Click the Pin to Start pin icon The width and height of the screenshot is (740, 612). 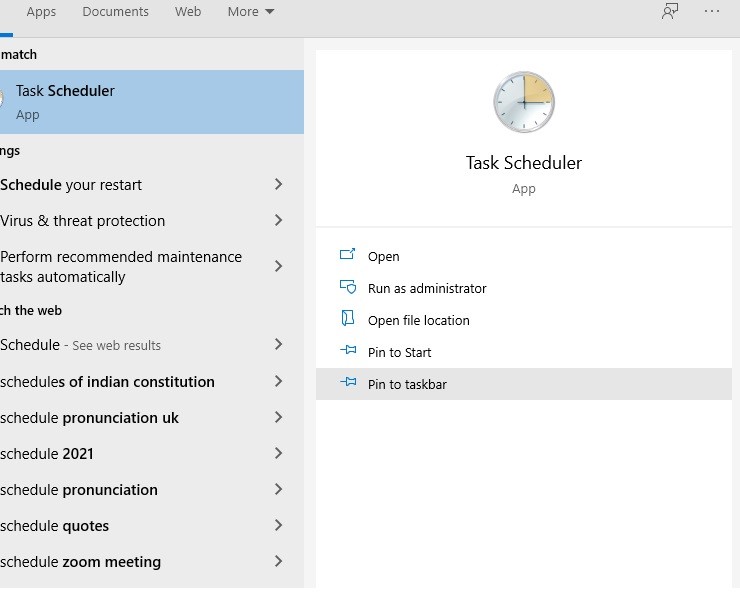(348, 350)
